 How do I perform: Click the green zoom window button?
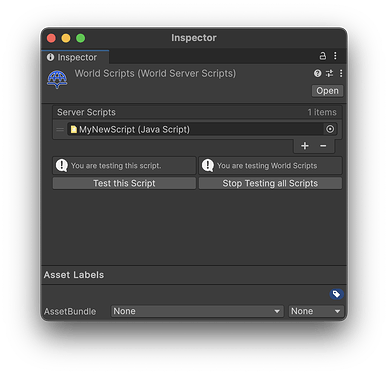click(81, 38)
